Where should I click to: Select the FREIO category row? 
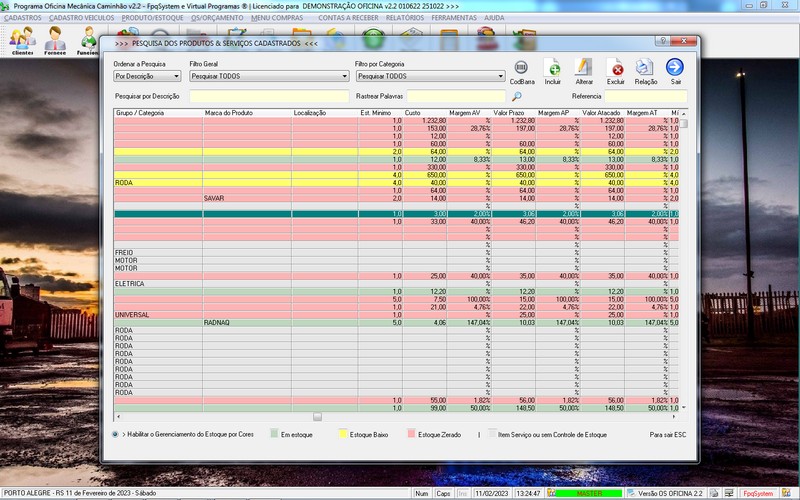pos(158,253)
